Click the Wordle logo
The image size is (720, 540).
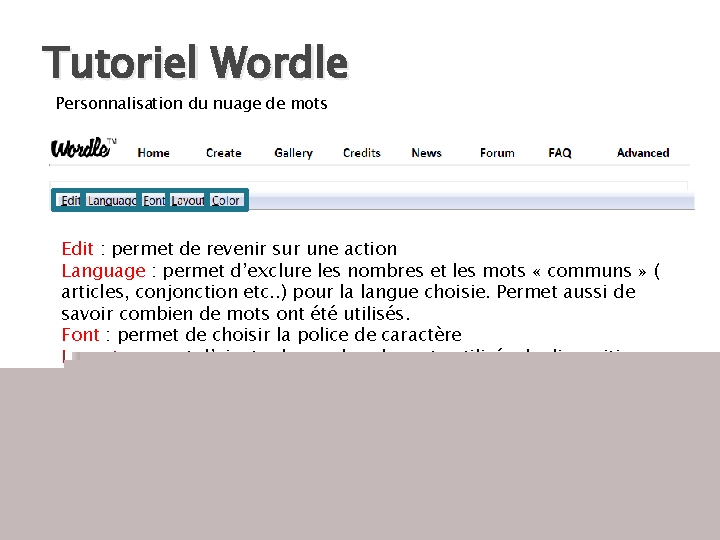83,148
